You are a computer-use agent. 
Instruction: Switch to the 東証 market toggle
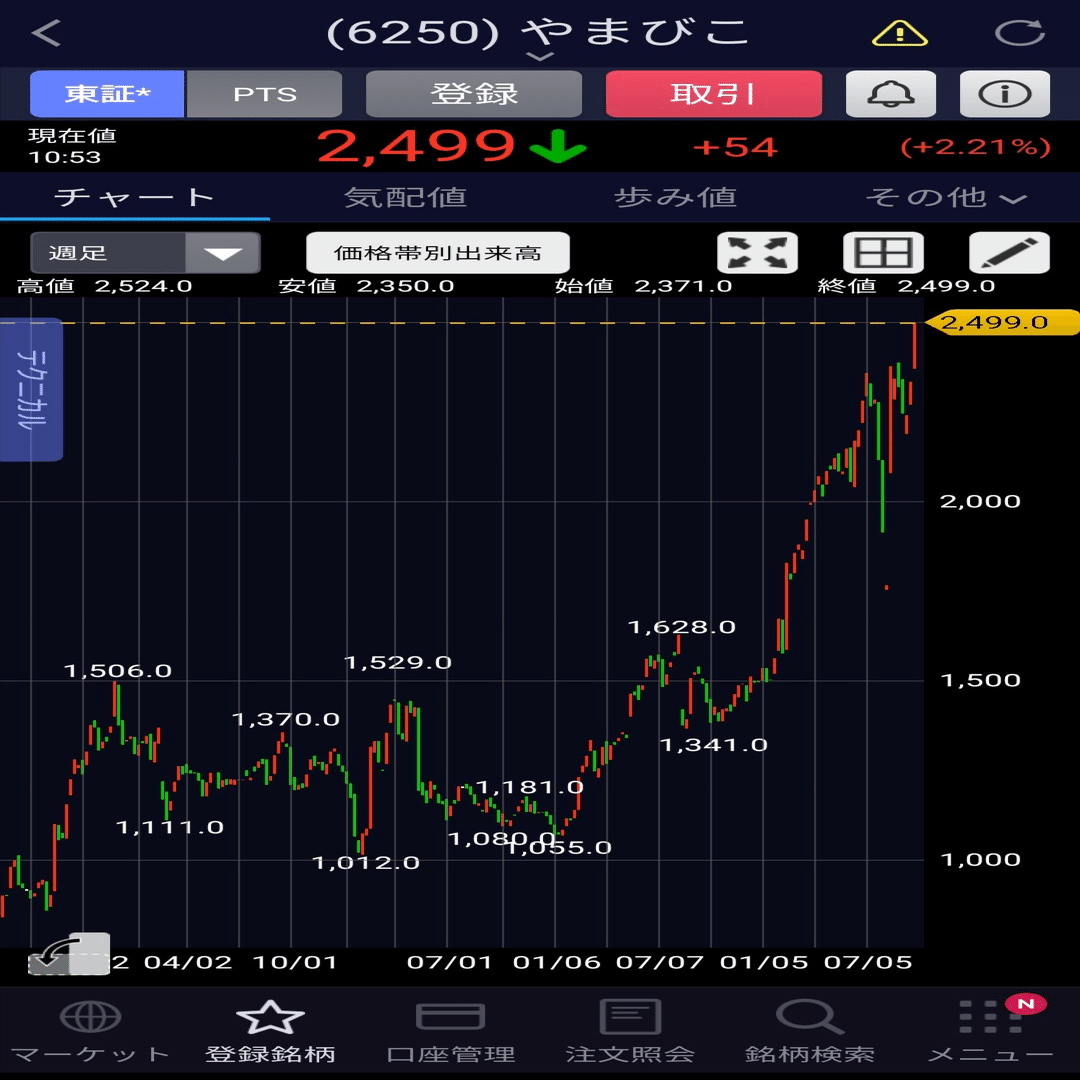click(x=107, y=94)
